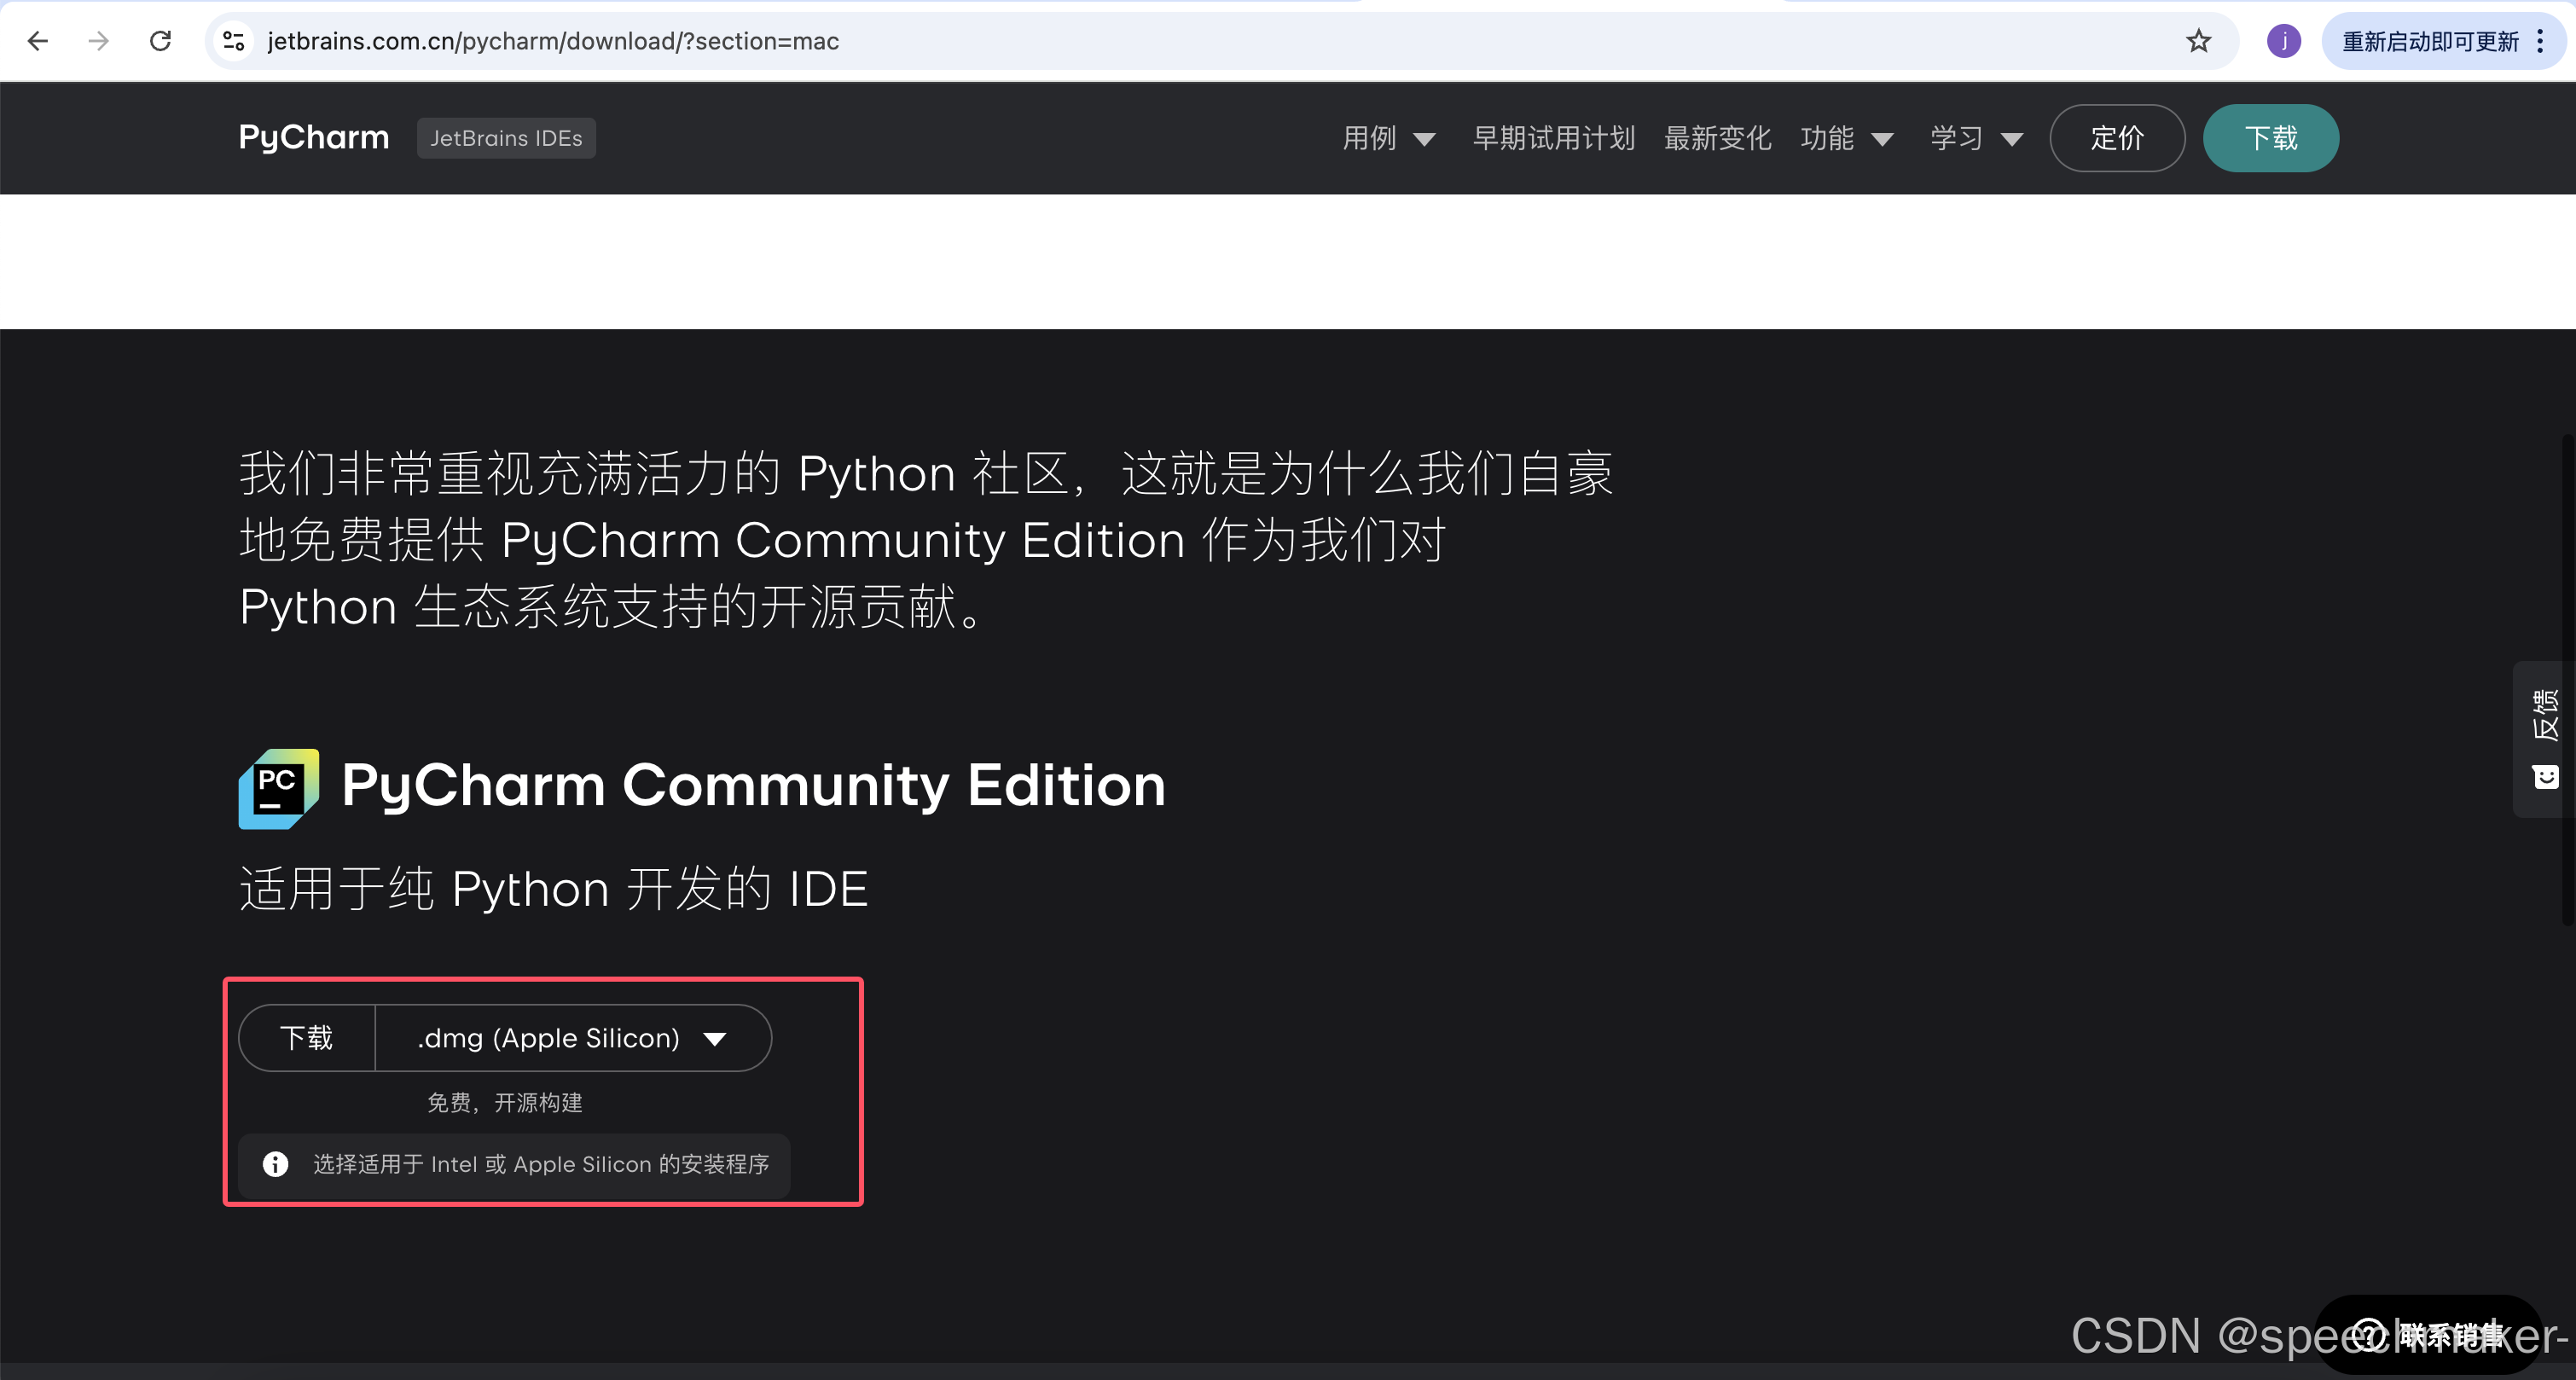The width and height of the screenshot is (2576, 1380).
Task: Expand the .dmg (Apple Silicon) dropdown
Action: [572, 1038]
